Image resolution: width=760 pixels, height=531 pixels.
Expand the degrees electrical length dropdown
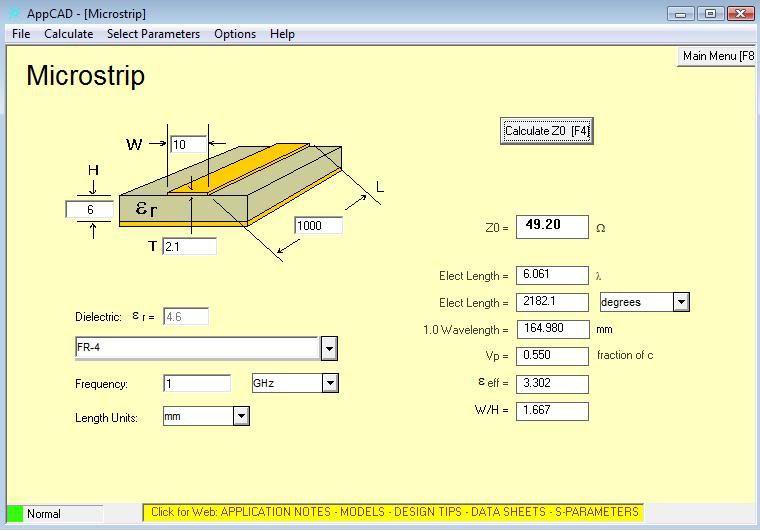click(681, 302)
